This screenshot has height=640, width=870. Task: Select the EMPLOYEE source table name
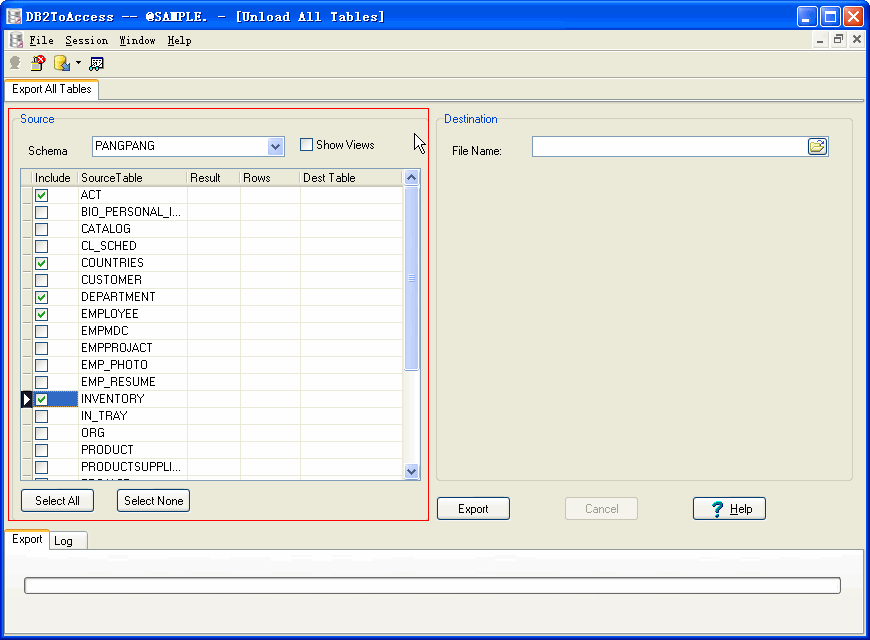110,314
